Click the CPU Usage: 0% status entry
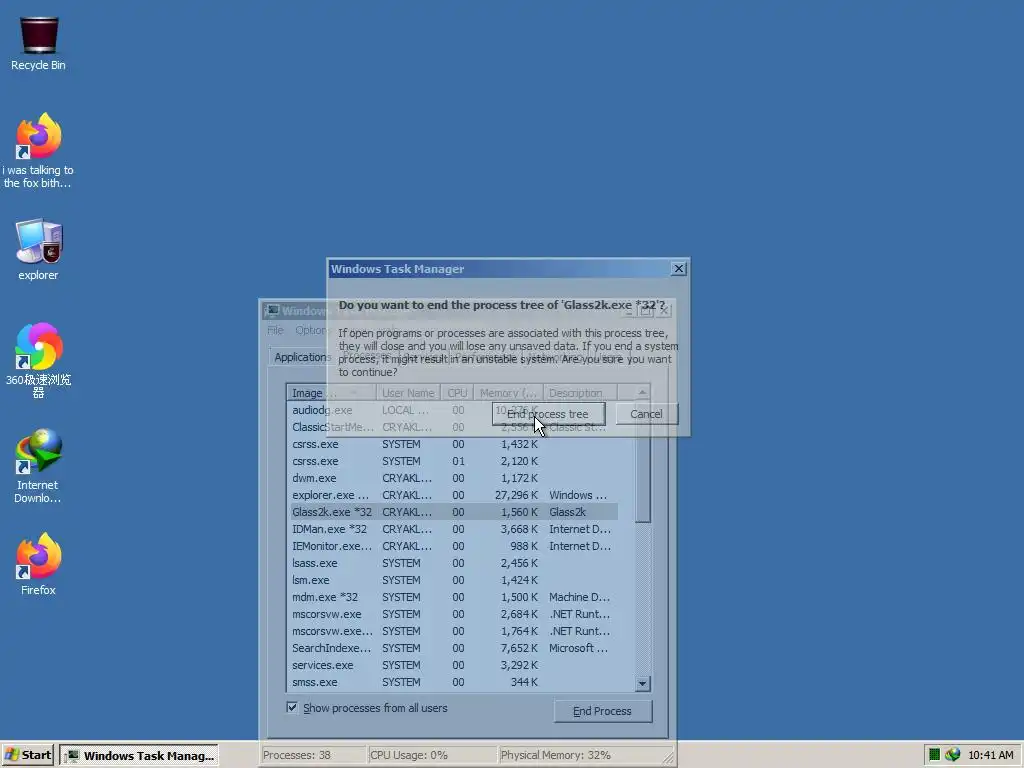The height and width of the screenshot is (768, 1024). click(x=431, y=755)
